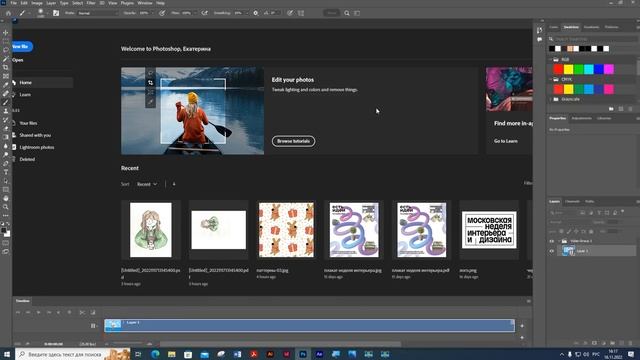This screenshot has width=640, height=360.
Task: Click the New file button
Action: [x=22, y=47]
